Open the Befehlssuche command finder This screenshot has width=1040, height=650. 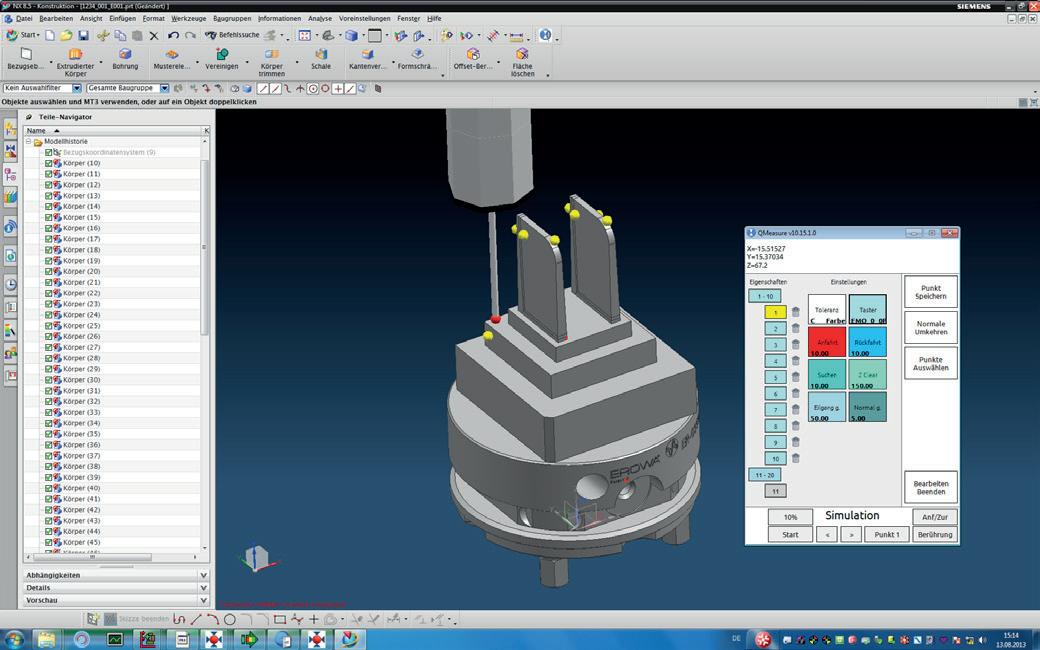(x=232, y=35)
